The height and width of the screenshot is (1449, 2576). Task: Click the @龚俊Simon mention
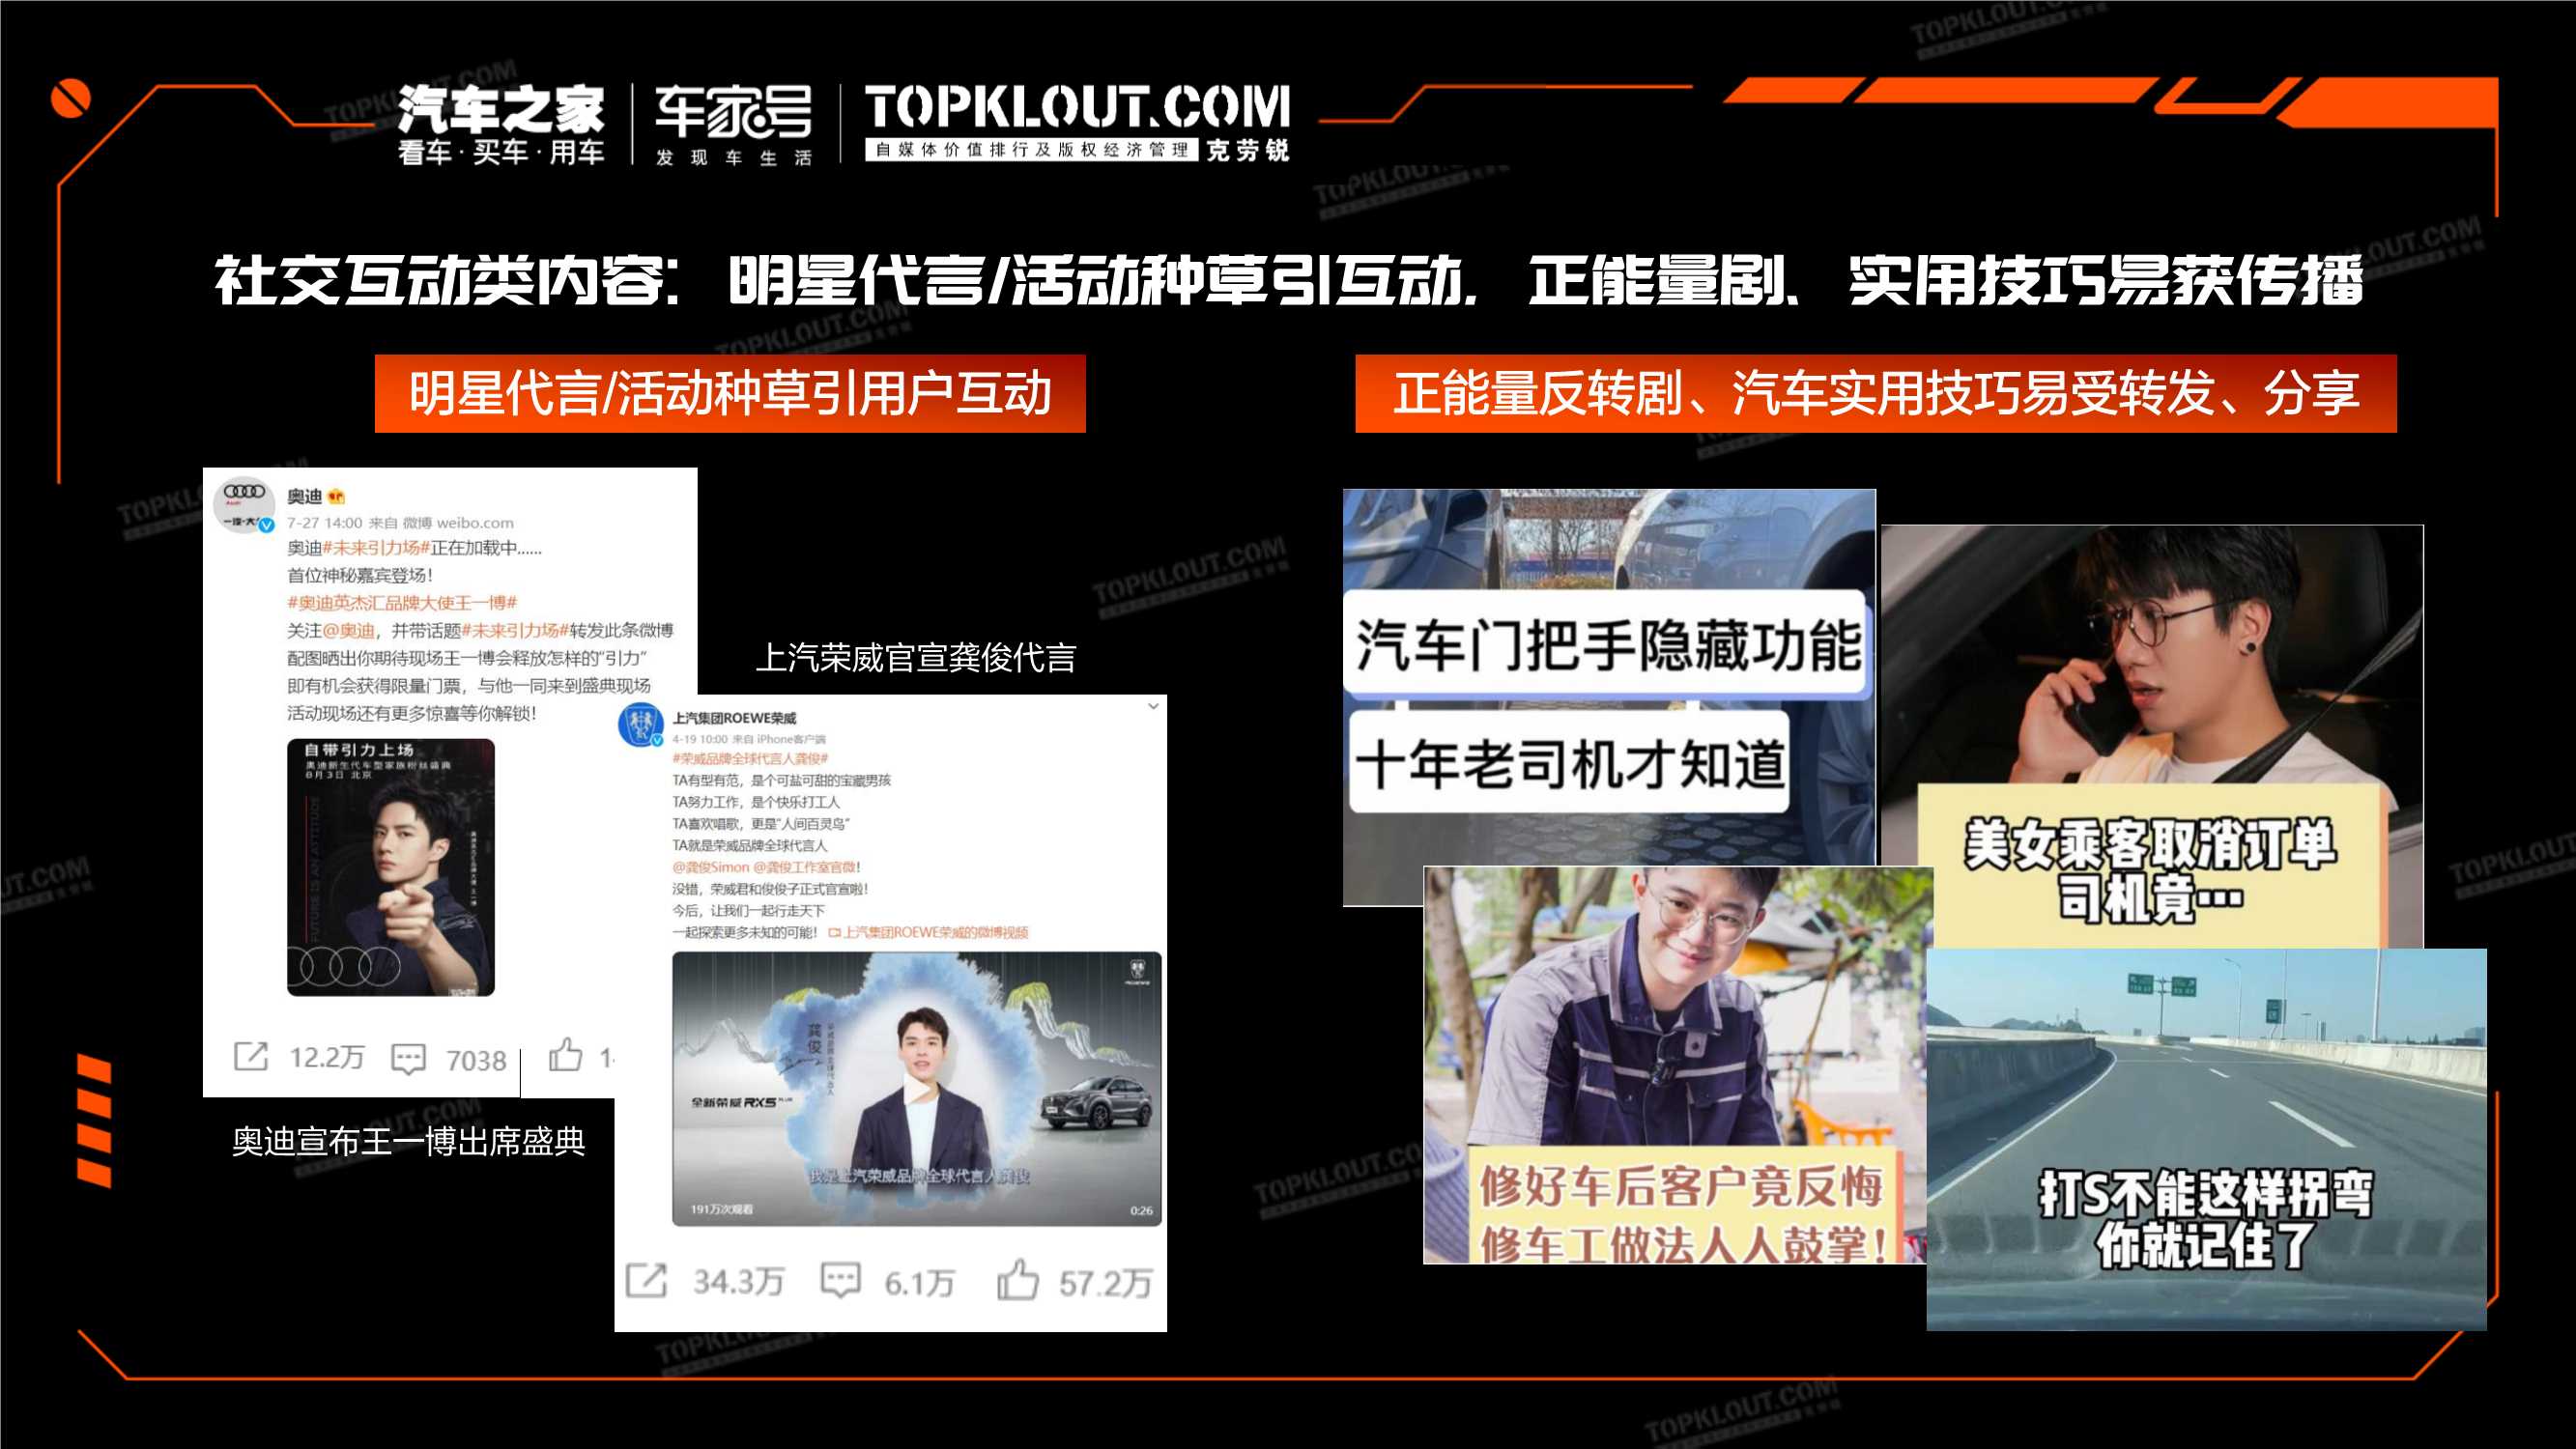pyautogui.click(x=710, y=867)
